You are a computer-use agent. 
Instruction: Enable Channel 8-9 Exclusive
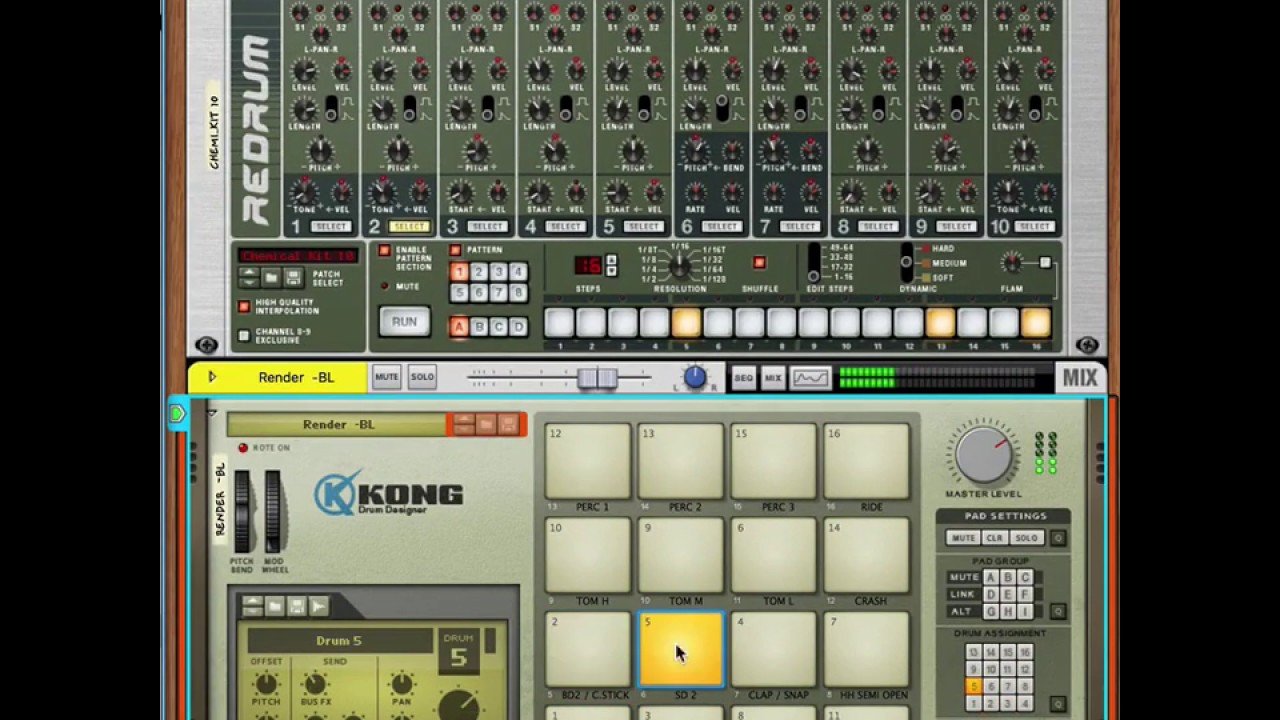(x=244, y=335)
